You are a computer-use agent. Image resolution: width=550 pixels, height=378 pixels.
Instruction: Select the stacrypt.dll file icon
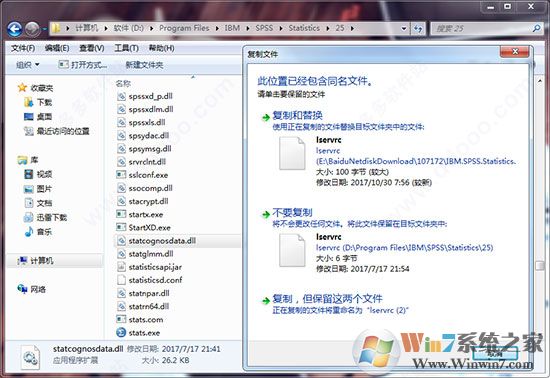click(121, 201)
